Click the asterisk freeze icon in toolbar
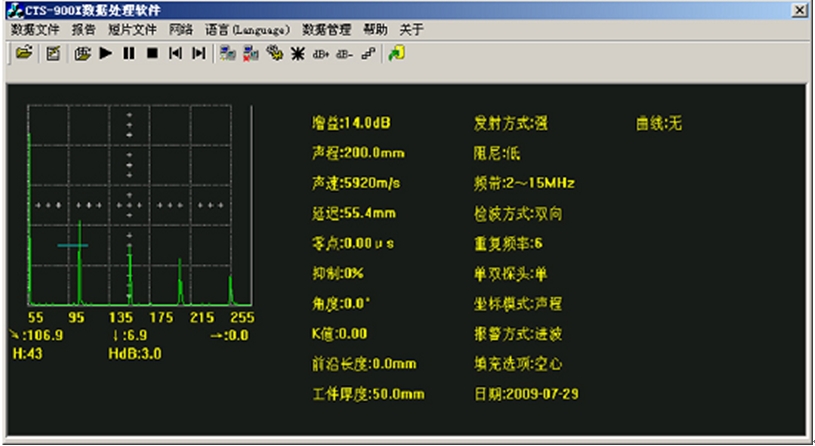 point(297,54)
